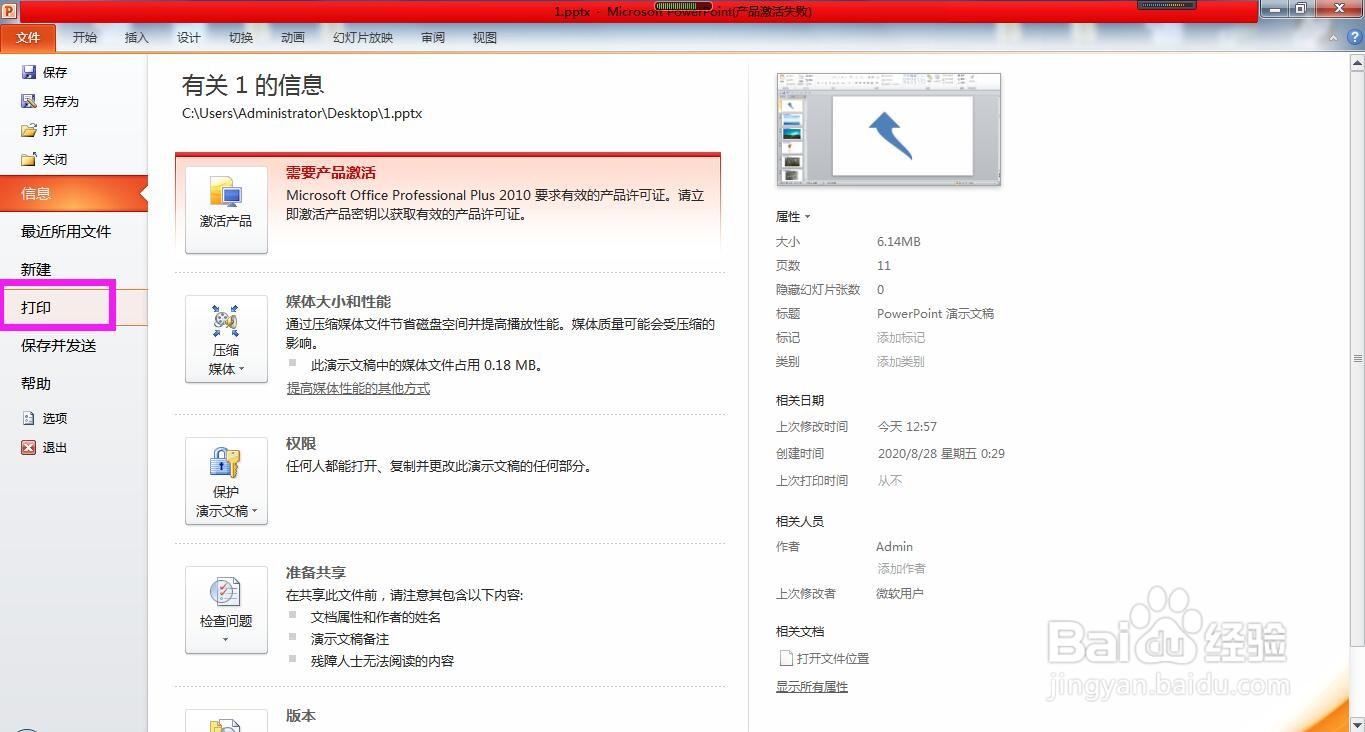Open 选项 options dialog
The height and width of the screenshot is (732, 1365).
point(44,418)
